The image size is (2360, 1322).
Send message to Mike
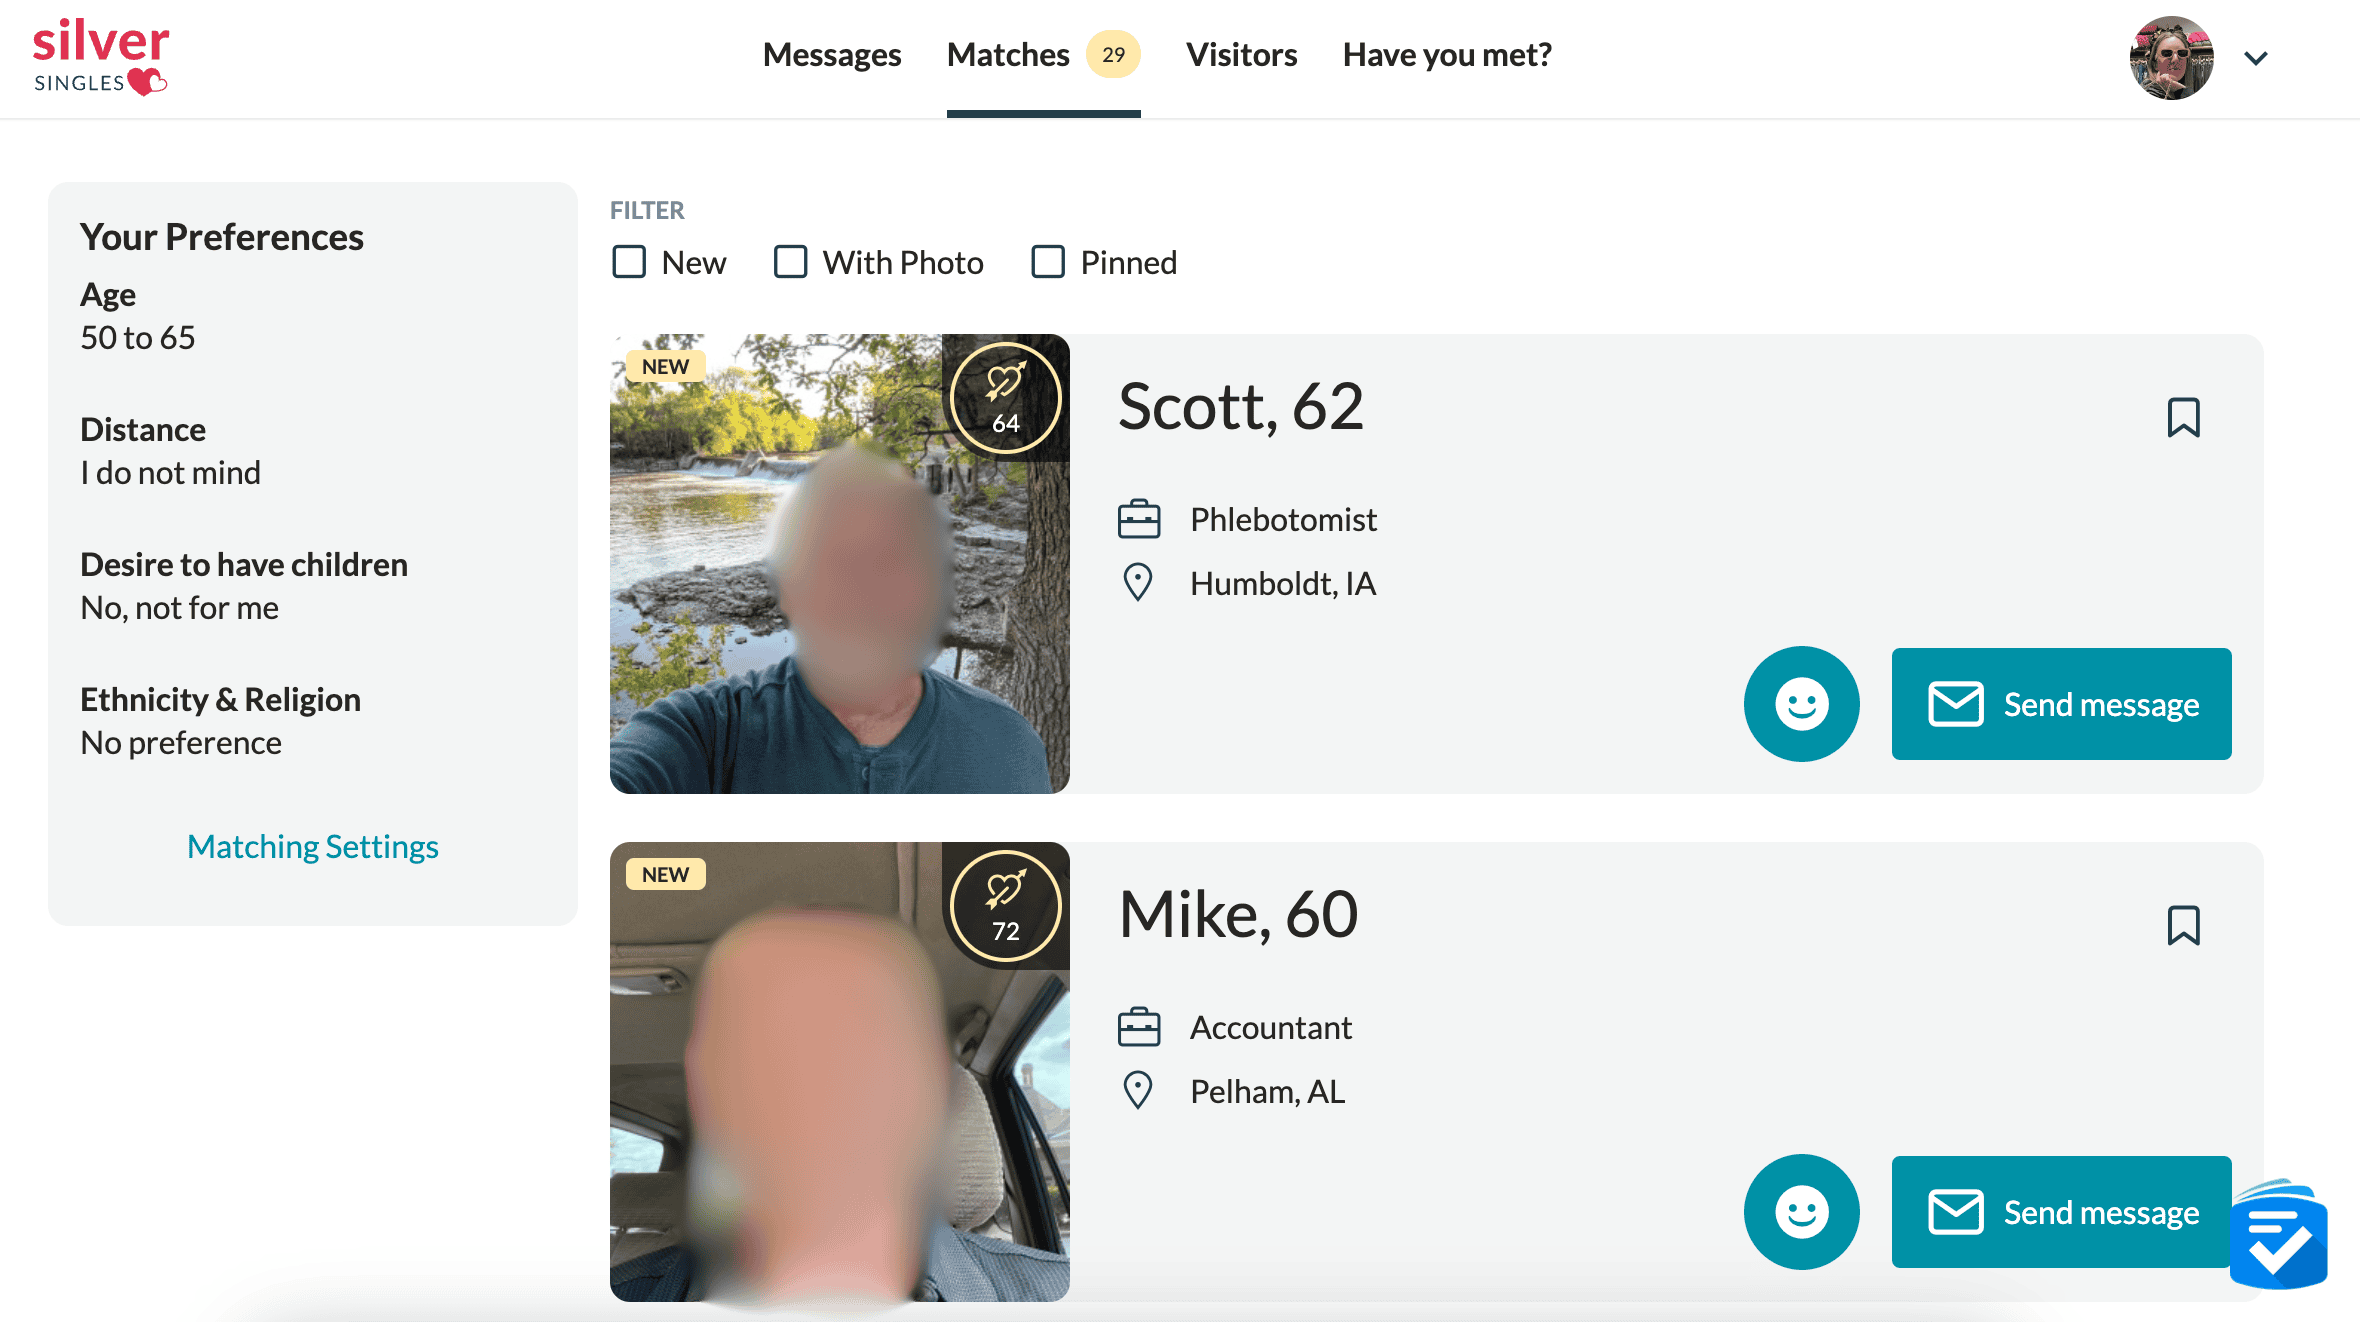(x=2059, y=1210)
